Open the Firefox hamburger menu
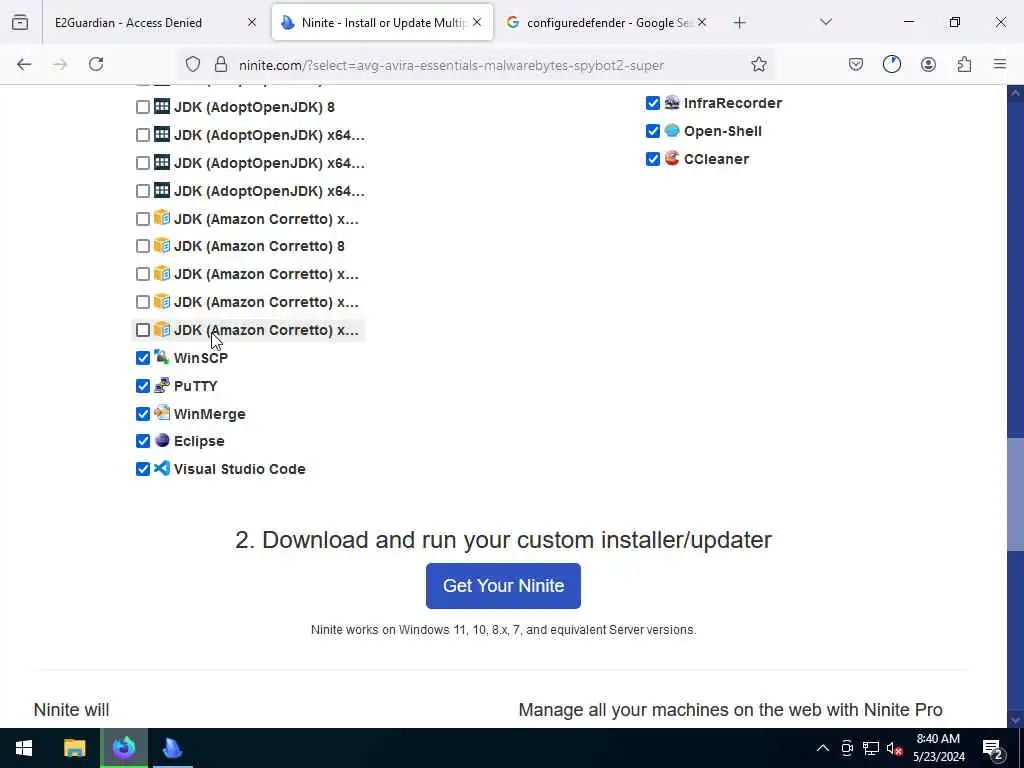Viewport: 1024px width, 768px height. (x=1000, y=64)
